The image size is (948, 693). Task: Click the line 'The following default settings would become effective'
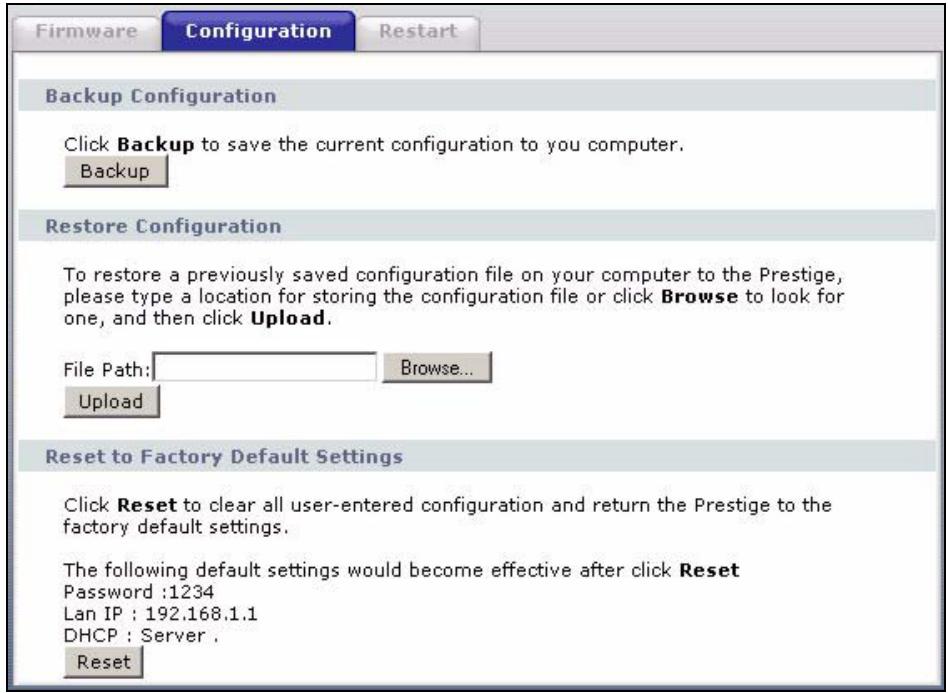(319, 570)
